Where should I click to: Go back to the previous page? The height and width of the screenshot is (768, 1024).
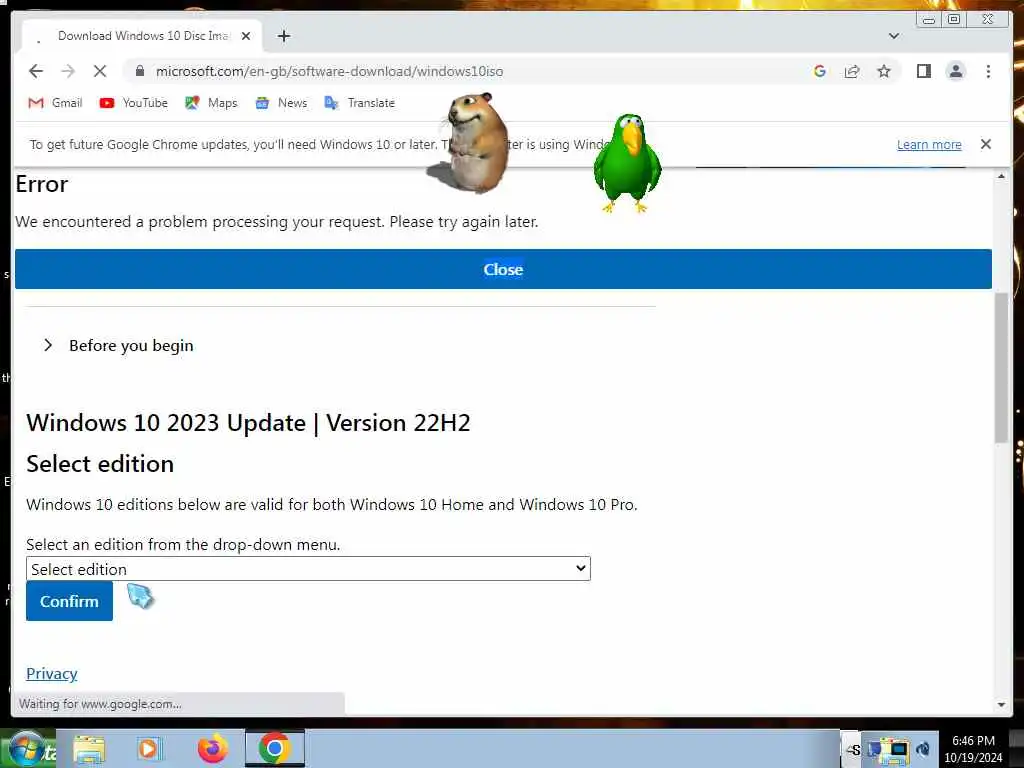coord(36,71)
